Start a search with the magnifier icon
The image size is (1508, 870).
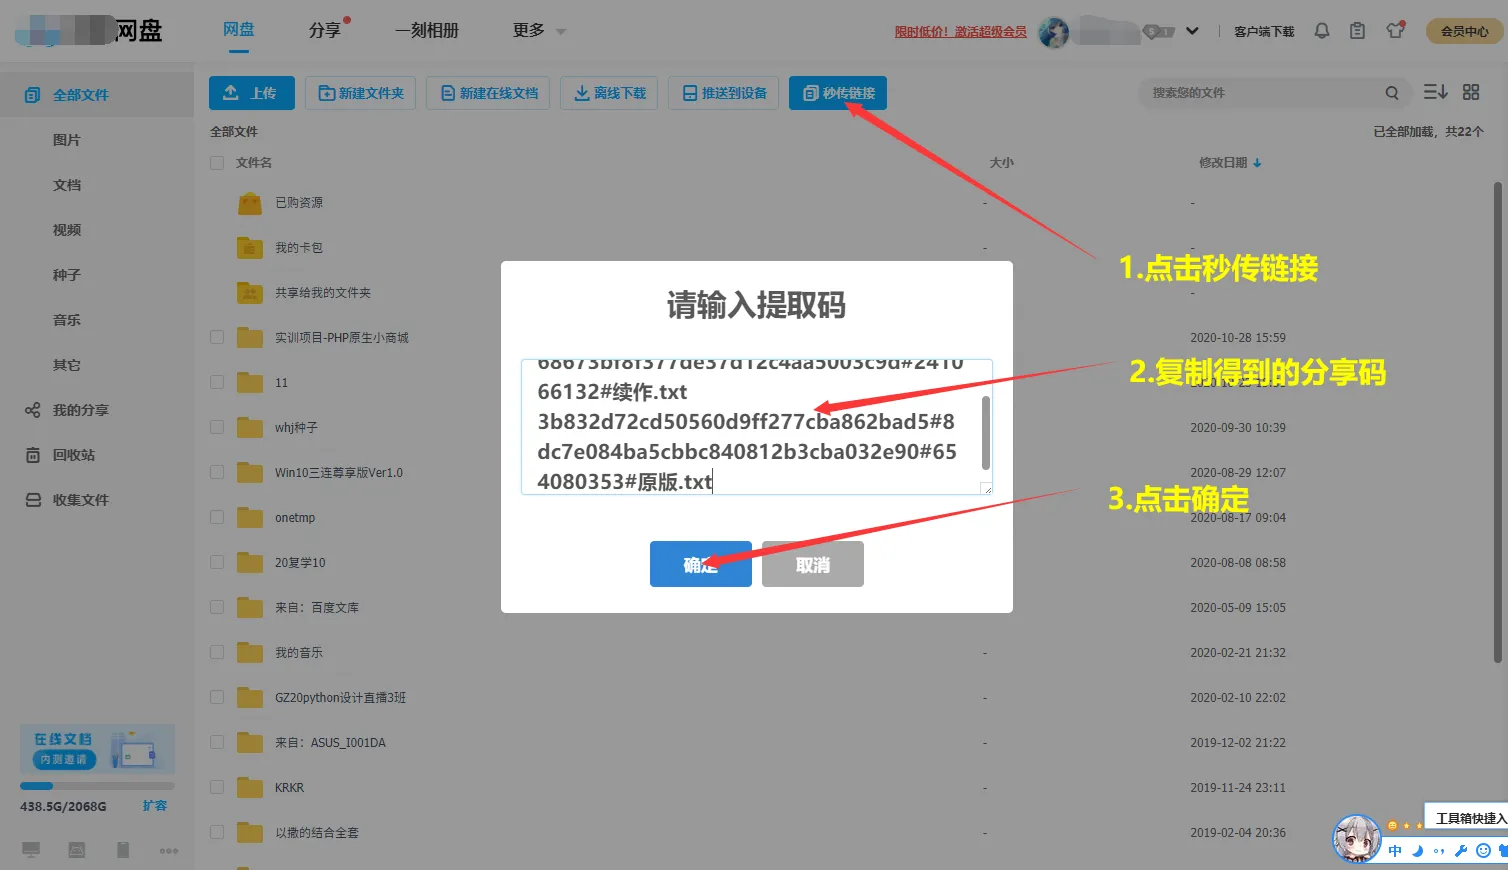click(x=1392, y=92)
